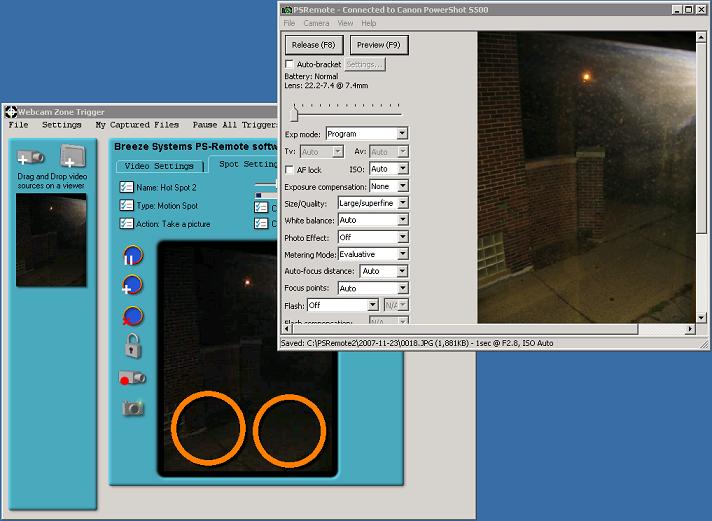
Task: Click the Preview (F9) button
Action: [x=379, y=45]
